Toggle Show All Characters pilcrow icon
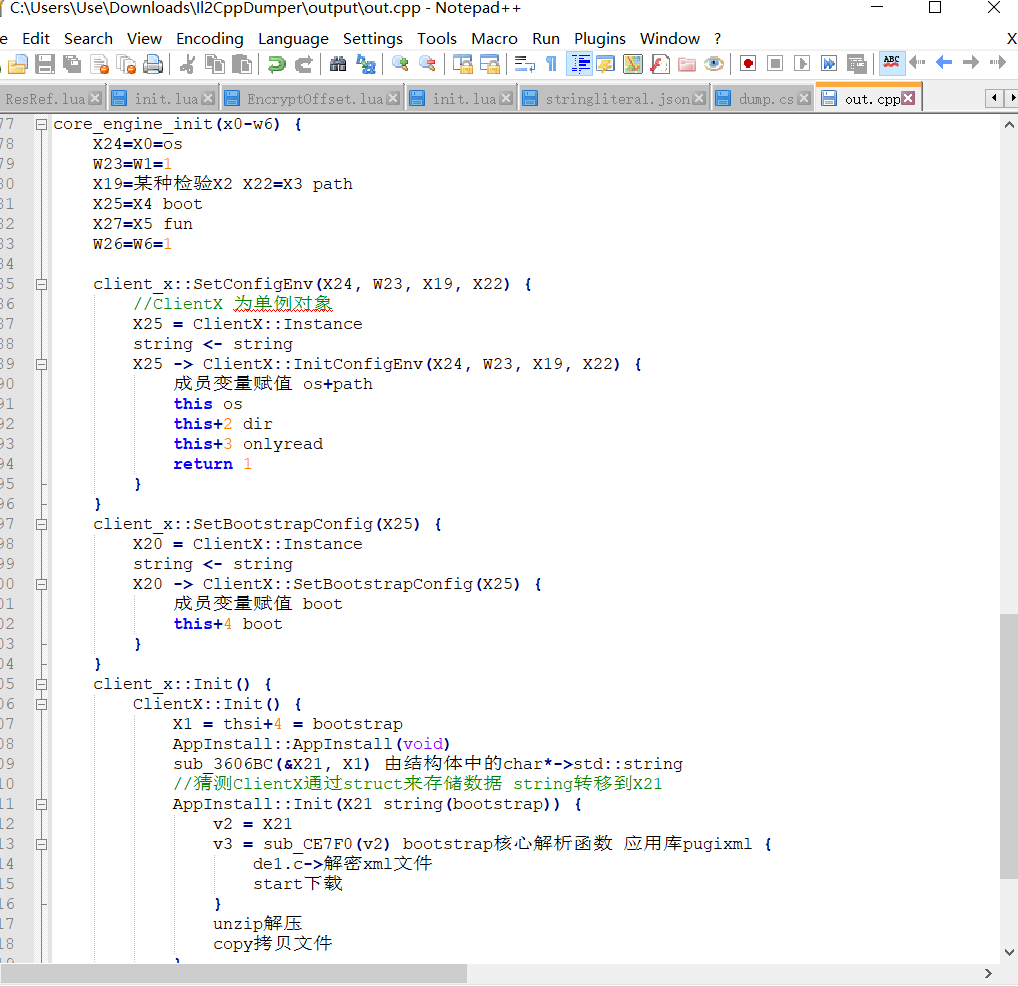 pyautogui.click(x=551, y=64)
